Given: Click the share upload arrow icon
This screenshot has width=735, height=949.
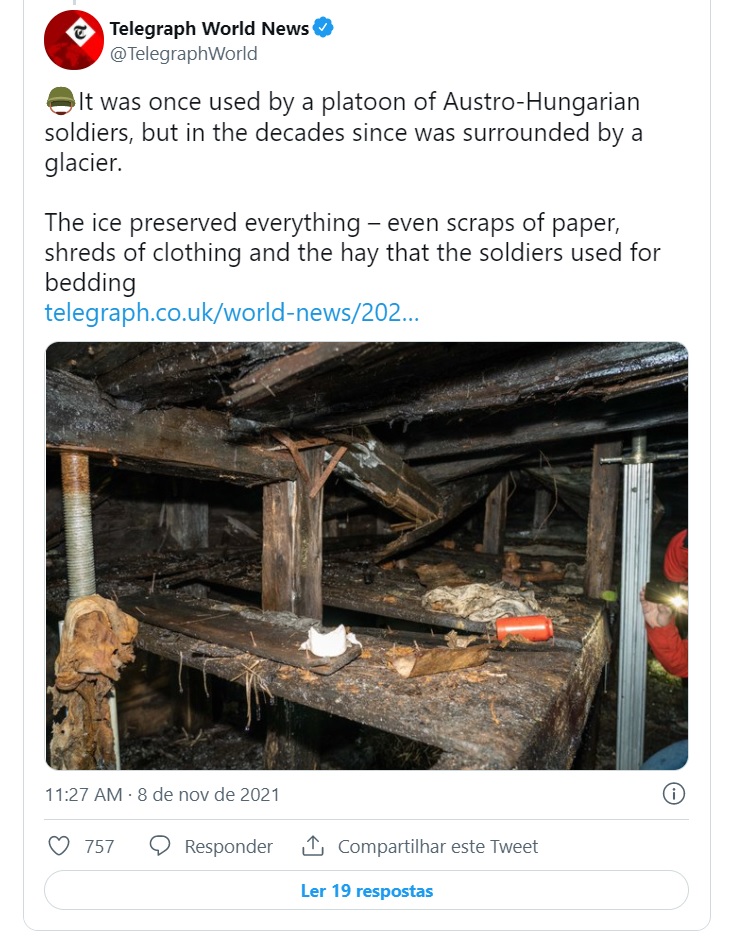Looking at the screenshot, I should pyautogui.click(x=312, y=846).
